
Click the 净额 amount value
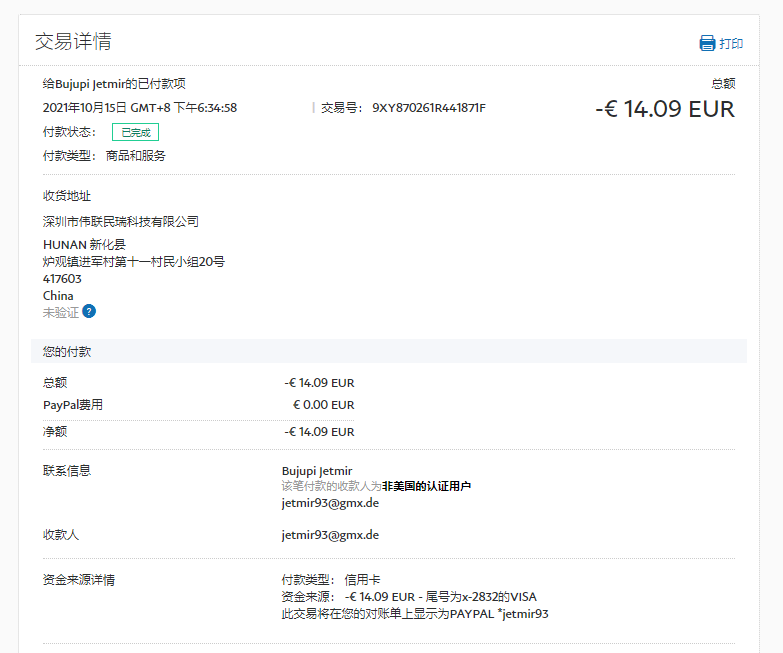click(319, 432)
